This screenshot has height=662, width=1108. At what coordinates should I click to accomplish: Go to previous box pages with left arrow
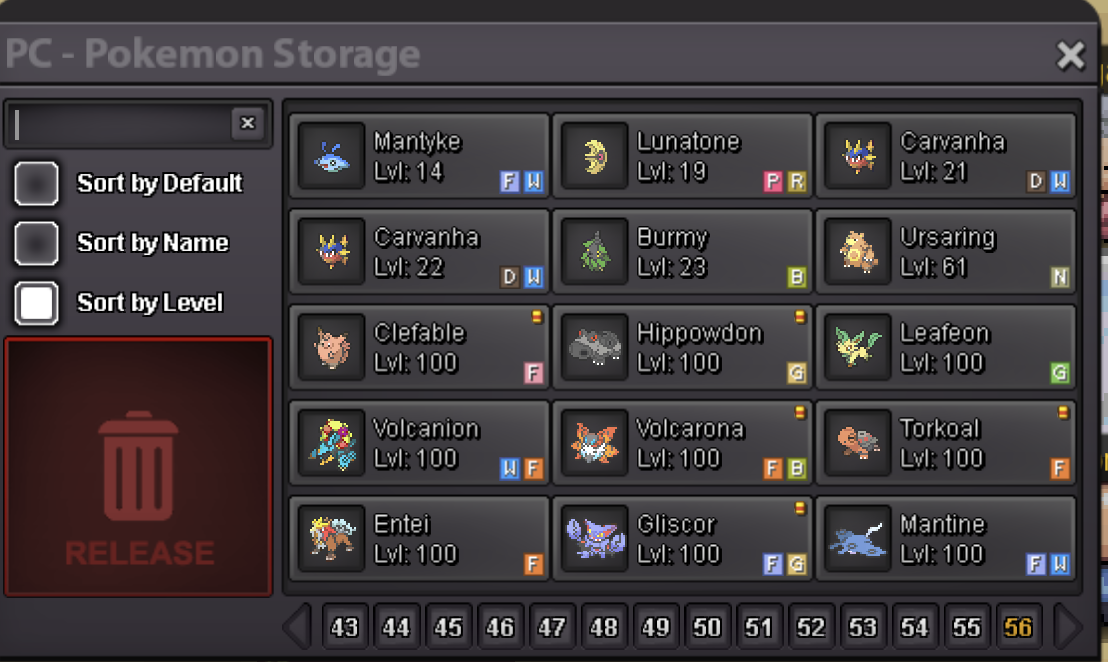click(297, 627)
